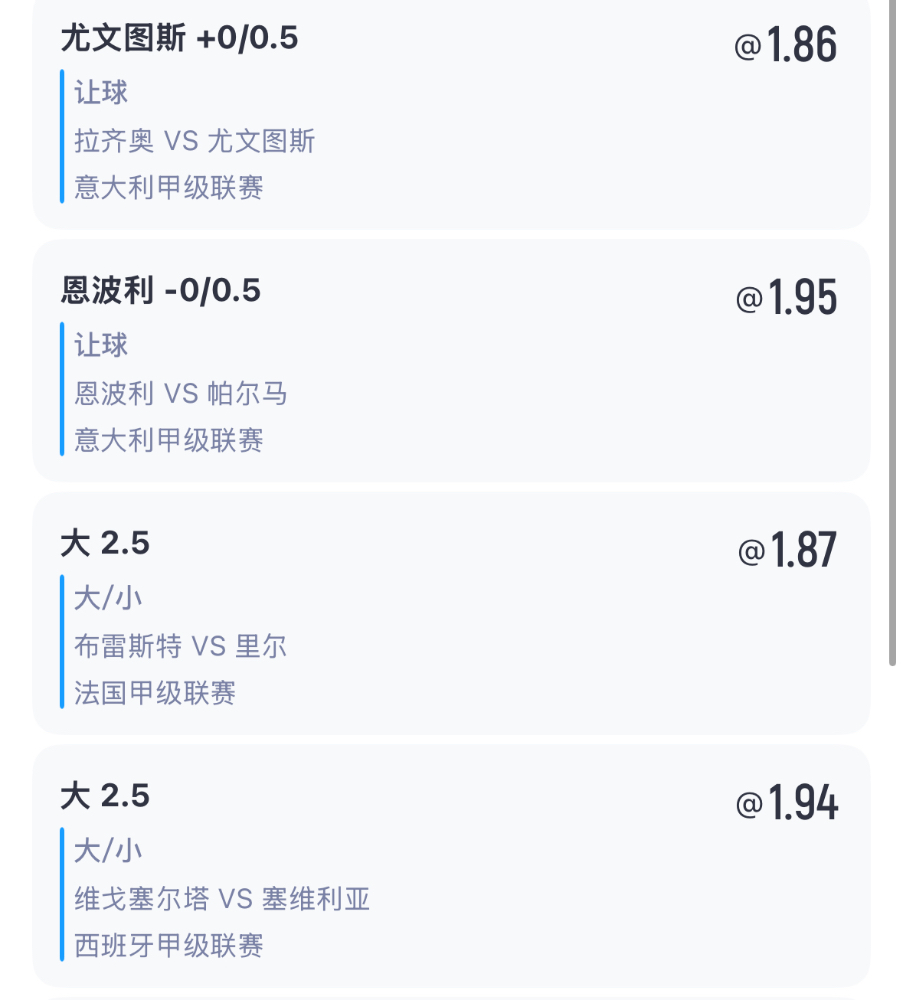903x1000 pixels.
Task: Select the 维戈塞尔塔 VS 塞维利亚 match text
Action: point(222,899)
